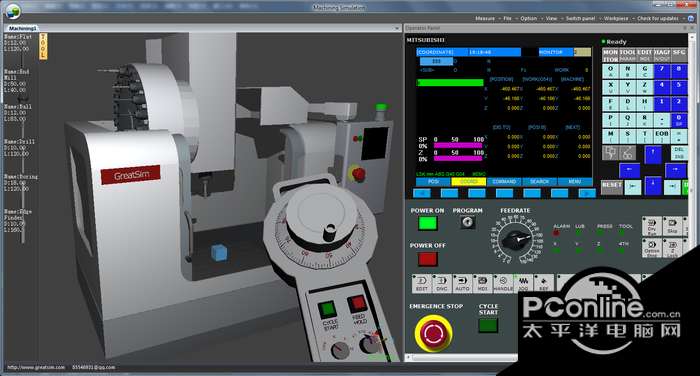Click the COMMAND soft key on screen
The image size is (700, 376).
click(504, 182)
